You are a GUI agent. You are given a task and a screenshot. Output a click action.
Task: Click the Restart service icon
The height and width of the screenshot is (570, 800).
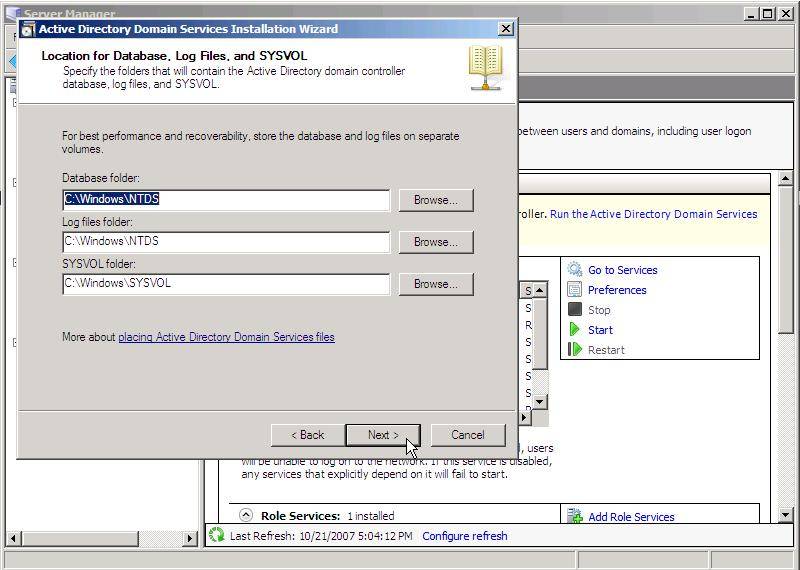[x=574, y=349]
